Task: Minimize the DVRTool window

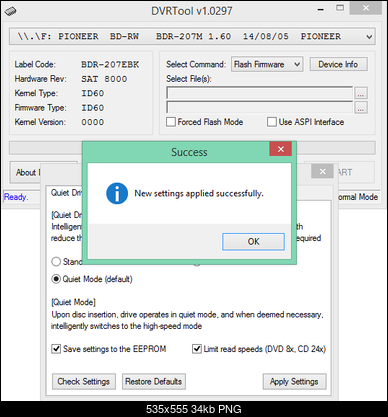Action: [x=321, y=10]
